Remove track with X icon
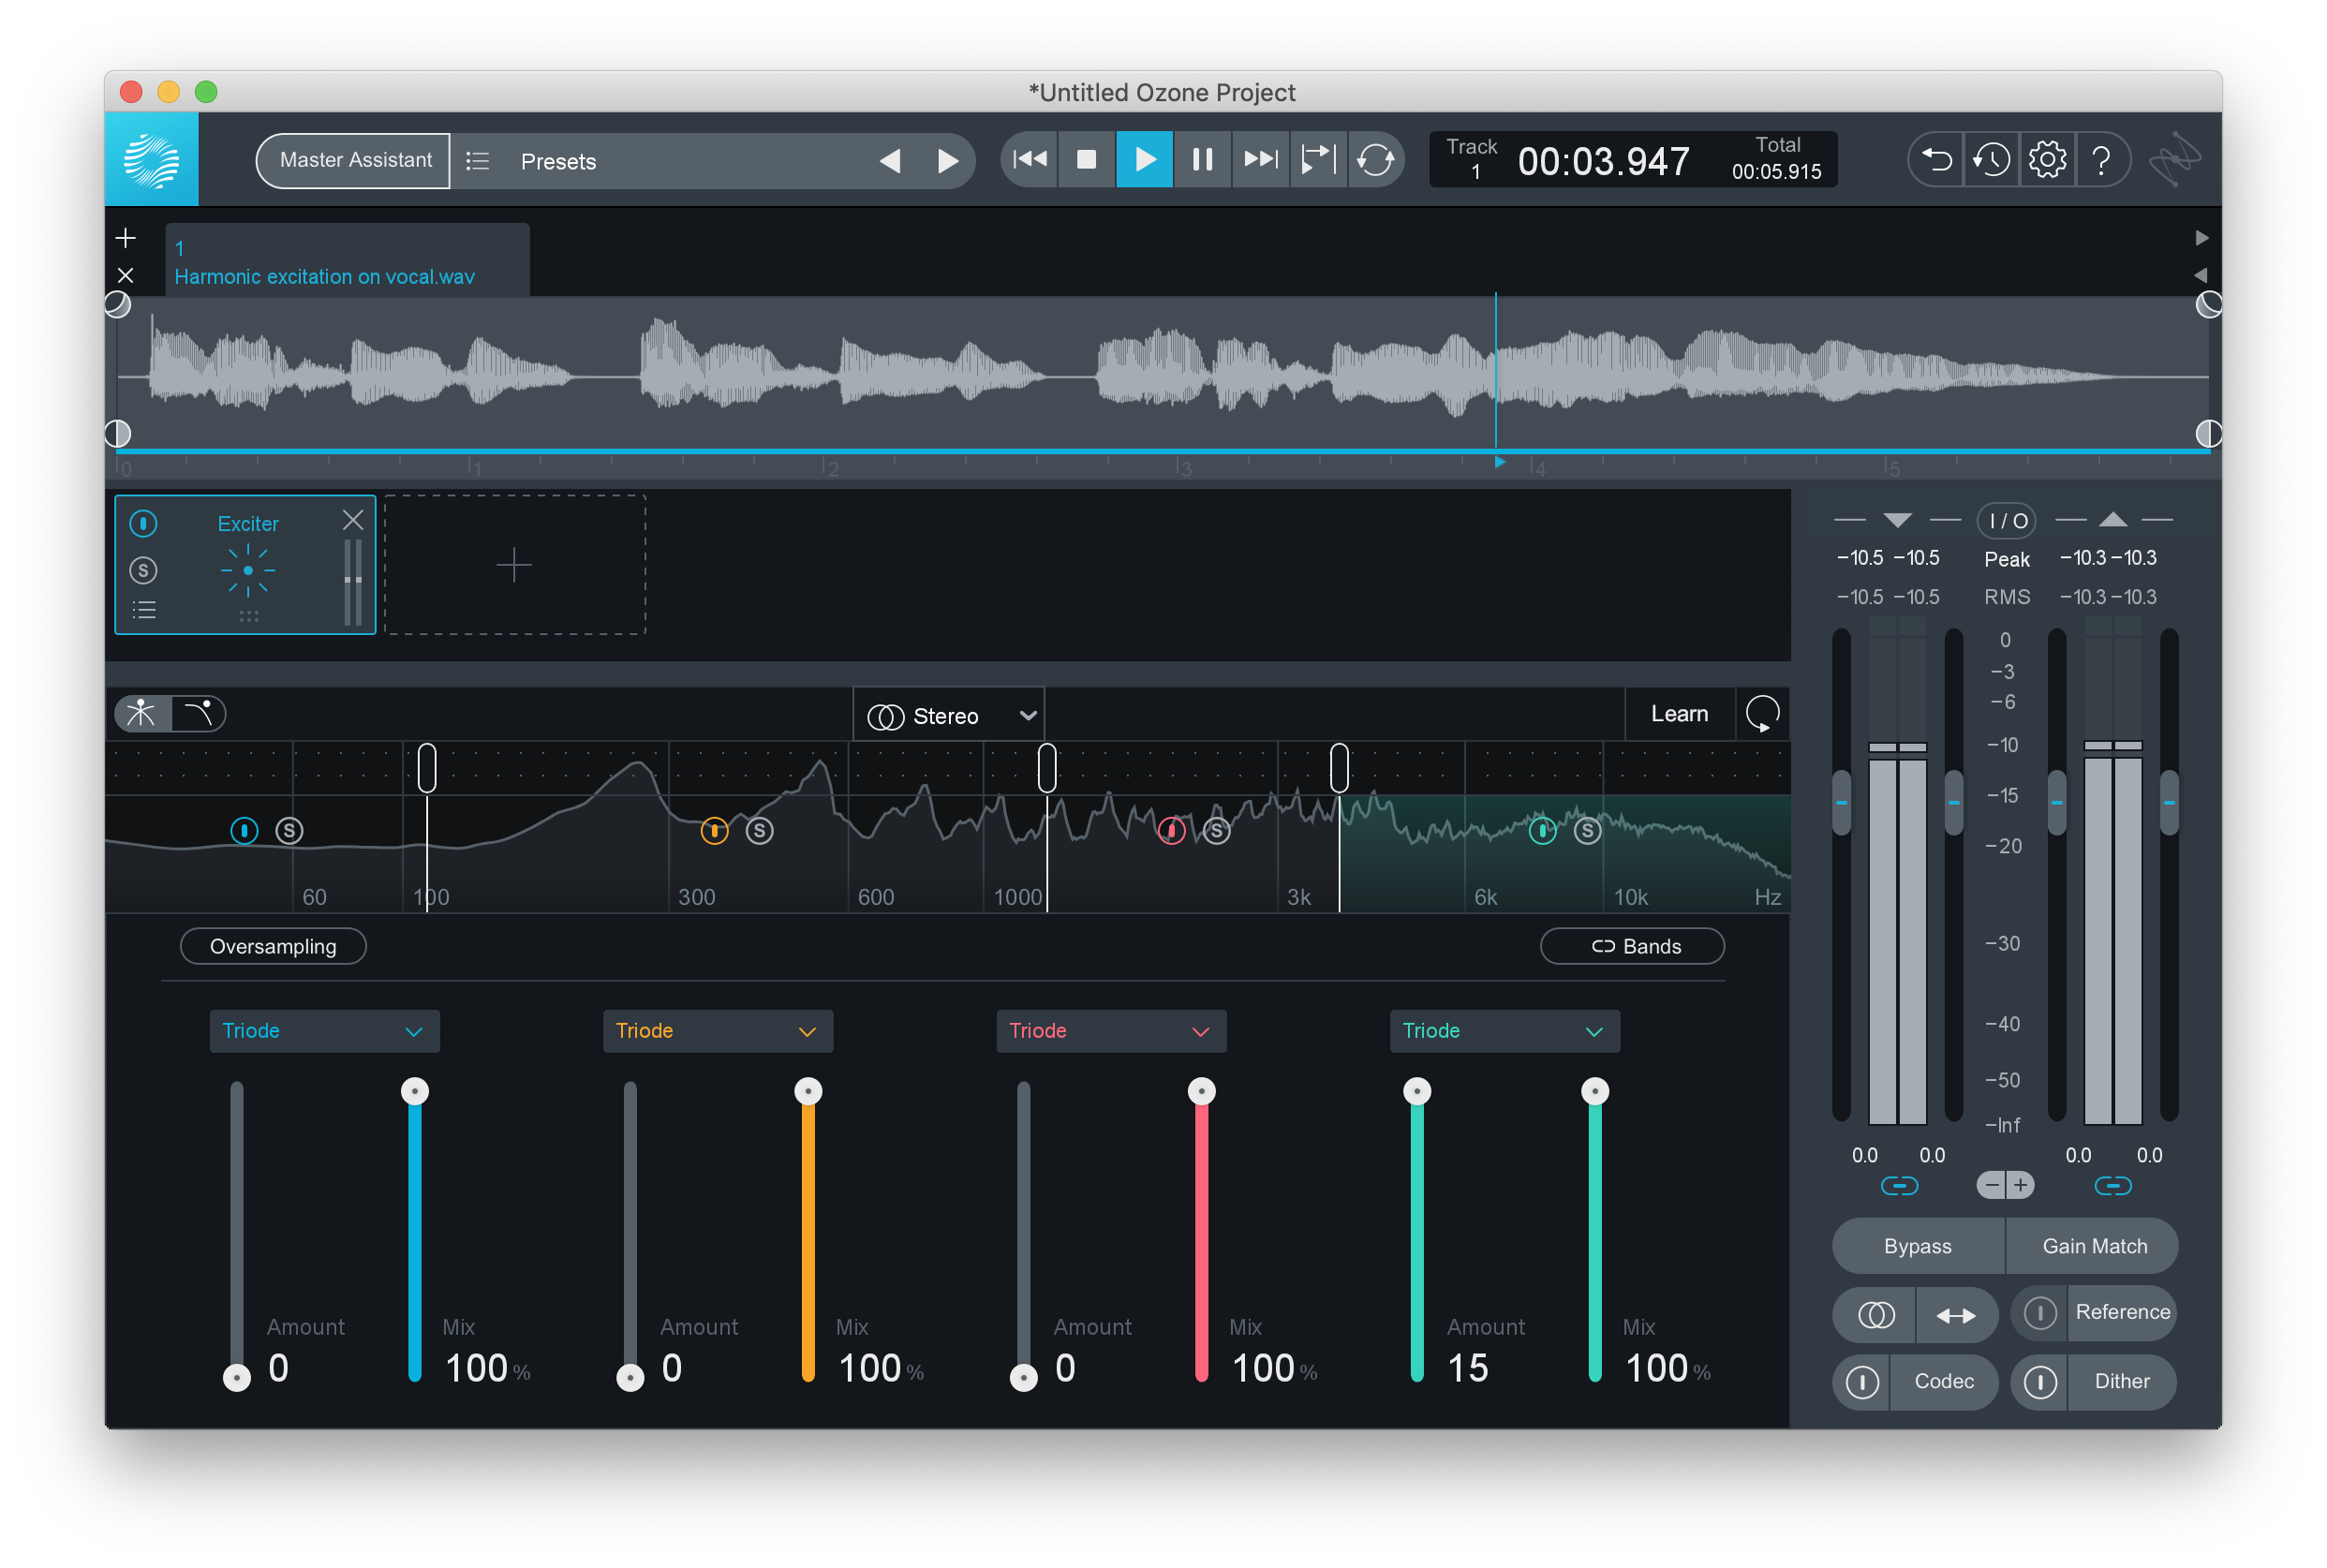The height and width of the screenshot is (1568, 2327). pyautogui.click(x=125, y=275)
